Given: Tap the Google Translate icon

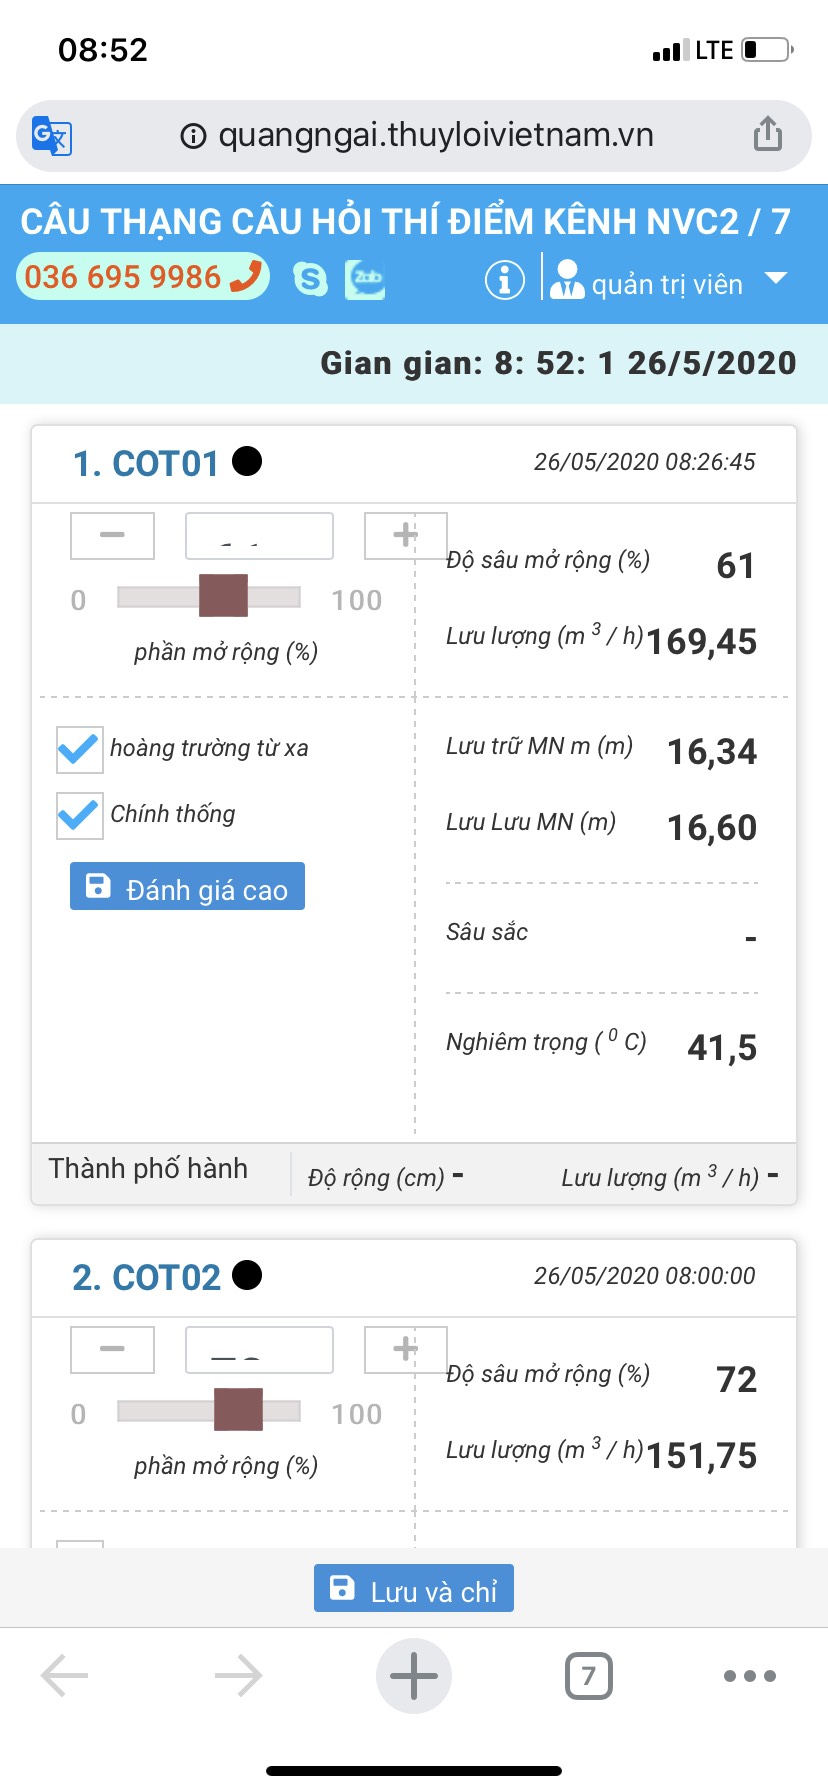Looking at the screenshot, I should pyautogui.click(x=51, y=135).
